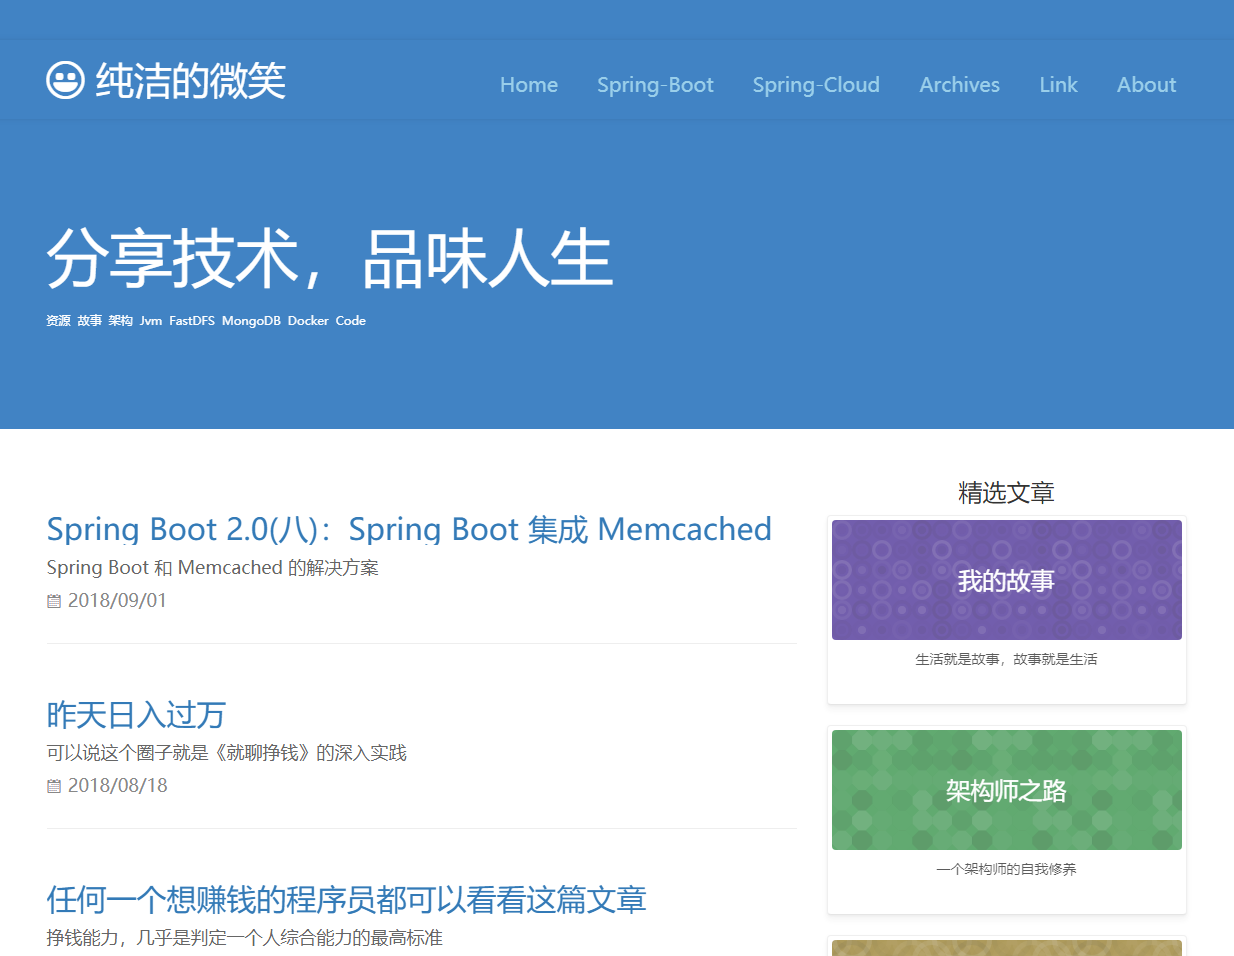Select the FastDFS tag
Image resolution: width=1234 pixels, height=956 pixels.
[x=192, y=320]
